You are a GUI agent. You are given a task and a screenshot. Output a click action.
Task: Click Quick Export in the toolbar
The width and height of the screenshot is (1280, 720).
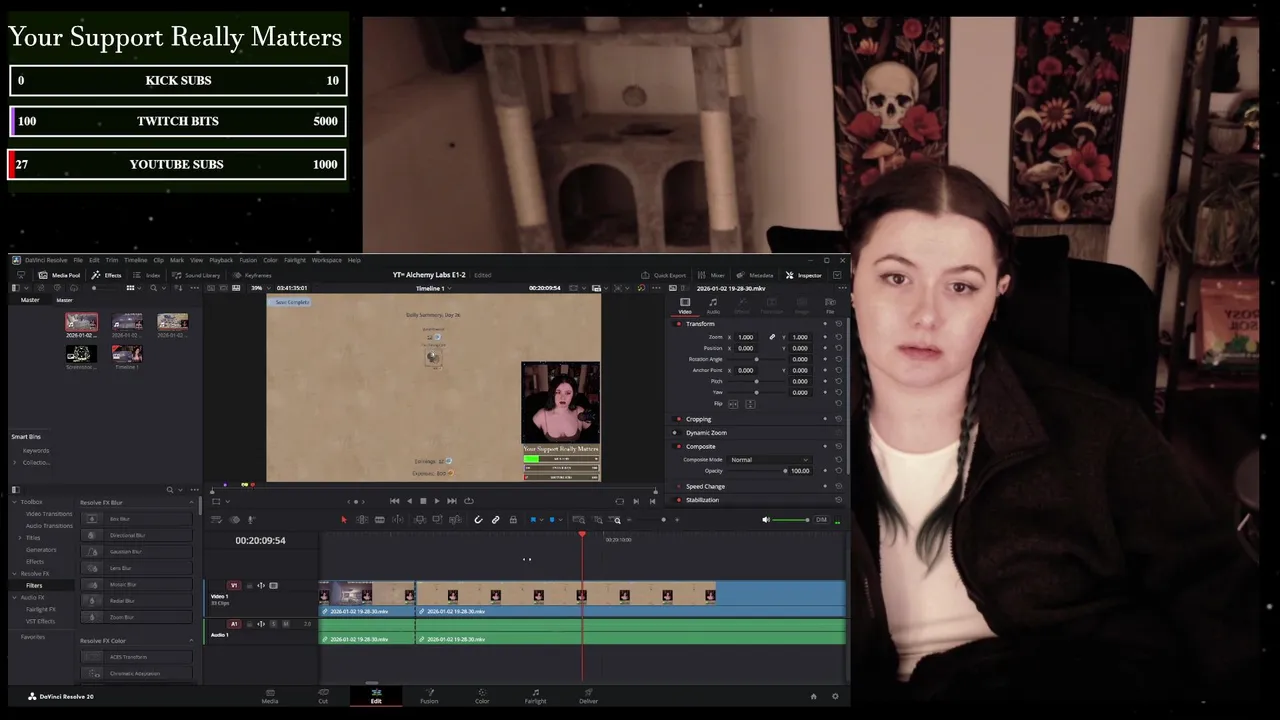(664, 275)
